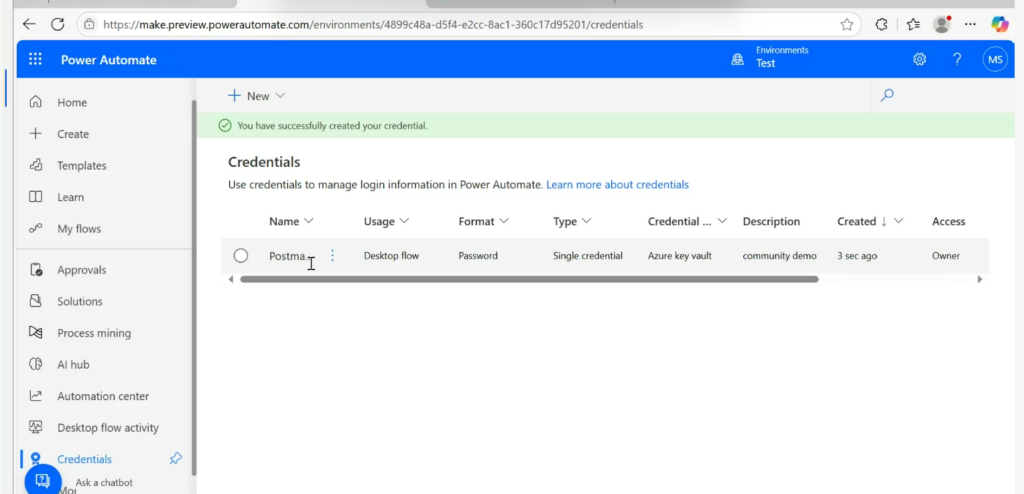Open the New credential dropdown
1024x494 pixels.
pyautogui.click(x=257, y=95)
